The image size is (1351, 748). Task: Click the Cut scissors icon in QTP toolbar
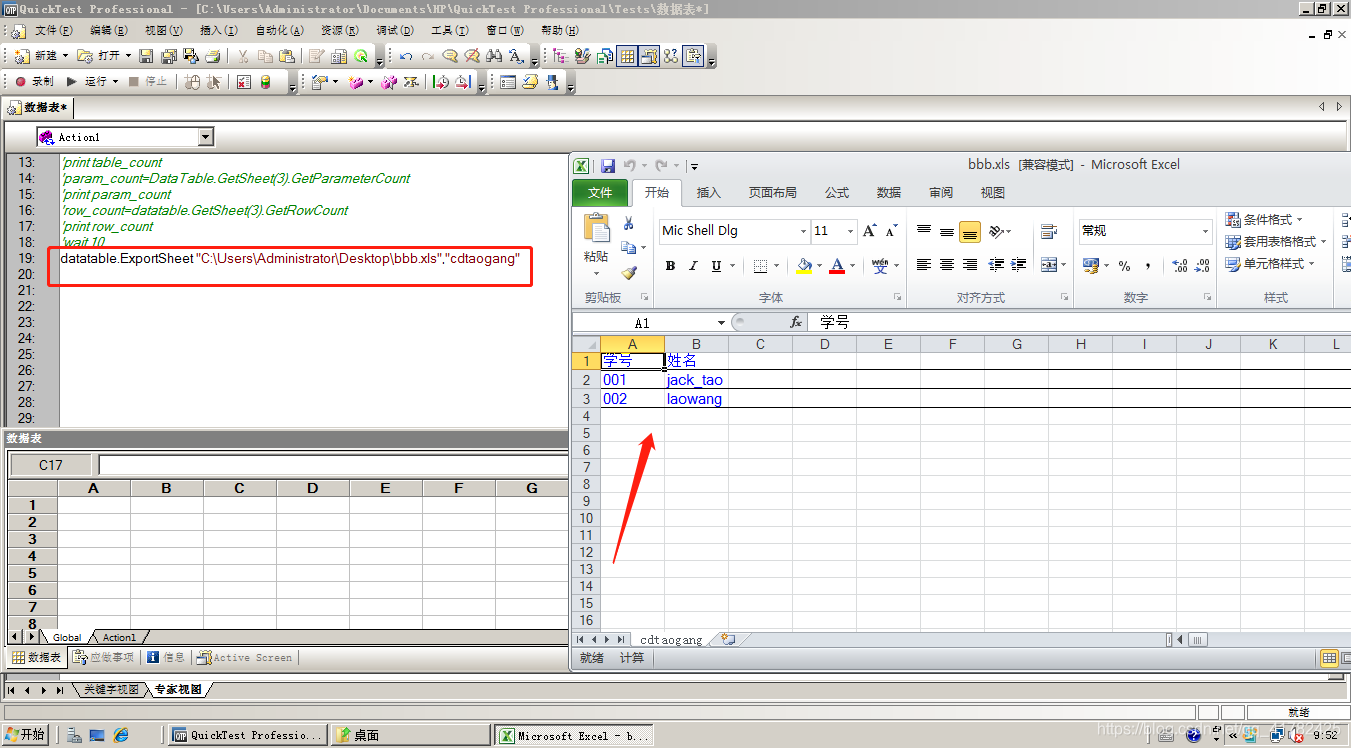(243, 56)
